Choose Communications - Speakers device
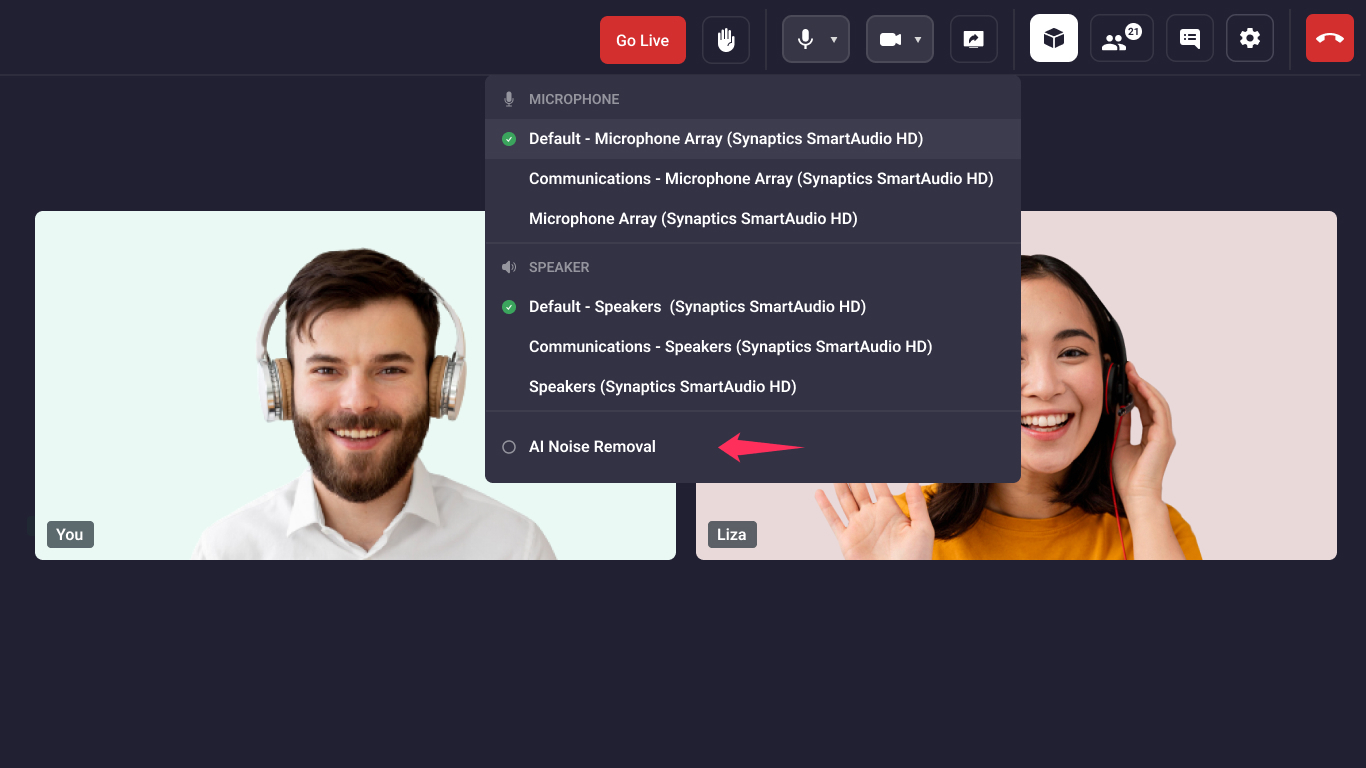The width and height of the screenshot is (1366, 768). 753,347
